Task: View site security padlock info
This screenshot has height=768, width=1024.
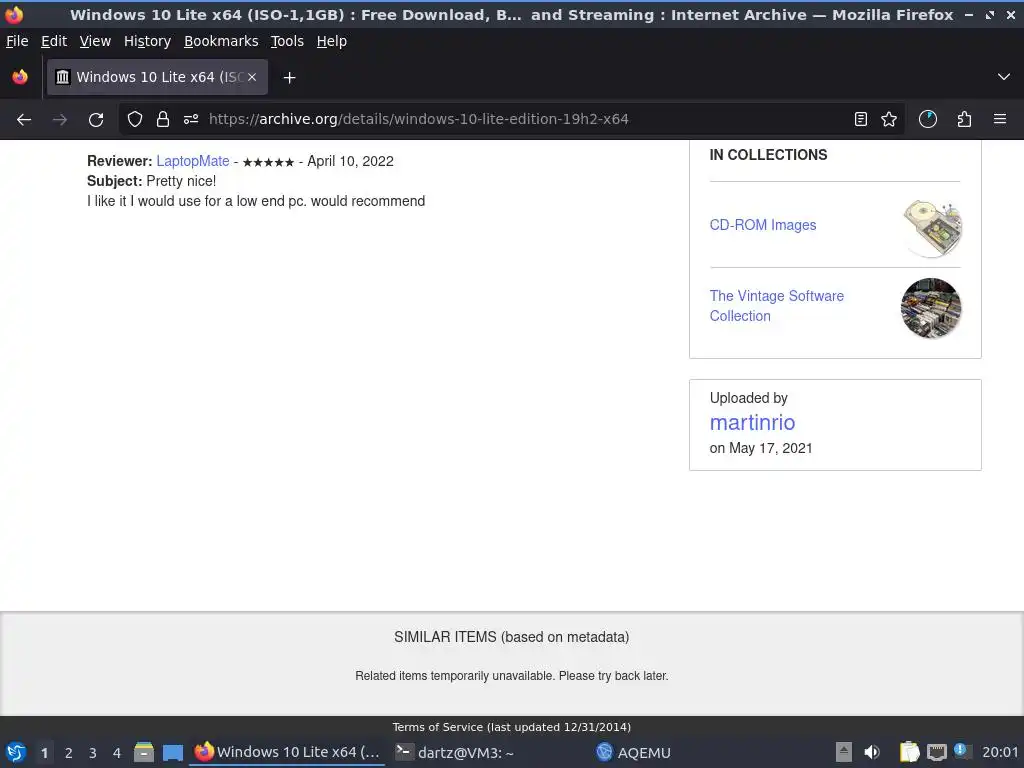Action: 163,120
